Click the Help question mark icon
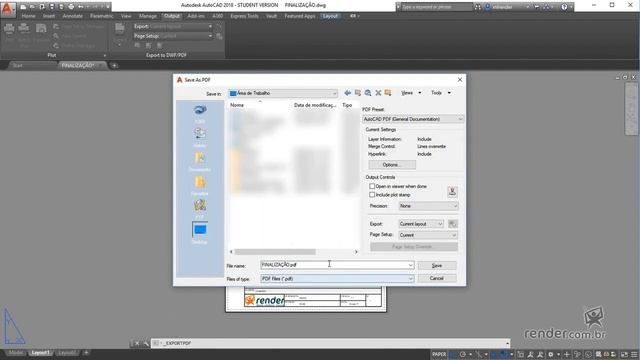 [564, 7]
